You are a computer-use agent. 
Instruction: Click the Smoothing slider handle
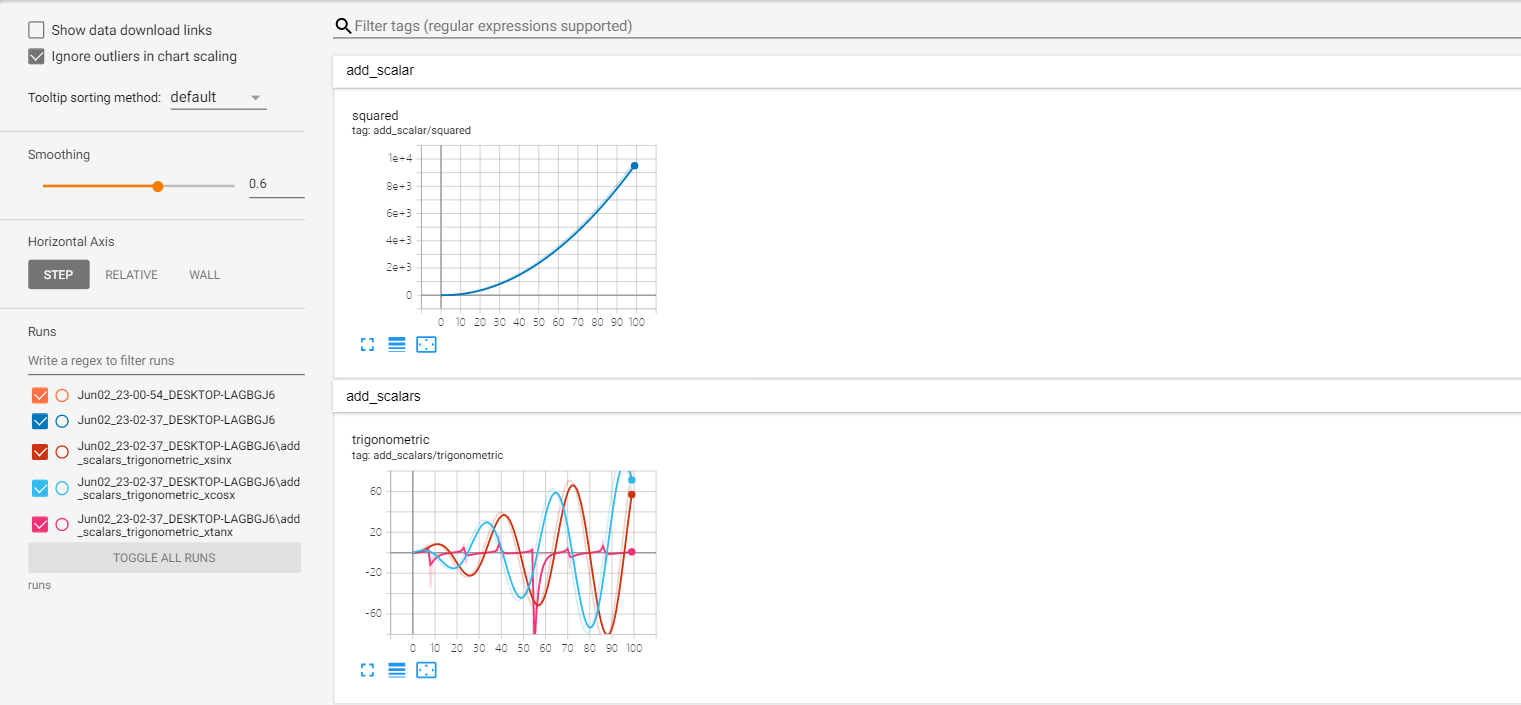pyautogui.click(x=157, y=186)
